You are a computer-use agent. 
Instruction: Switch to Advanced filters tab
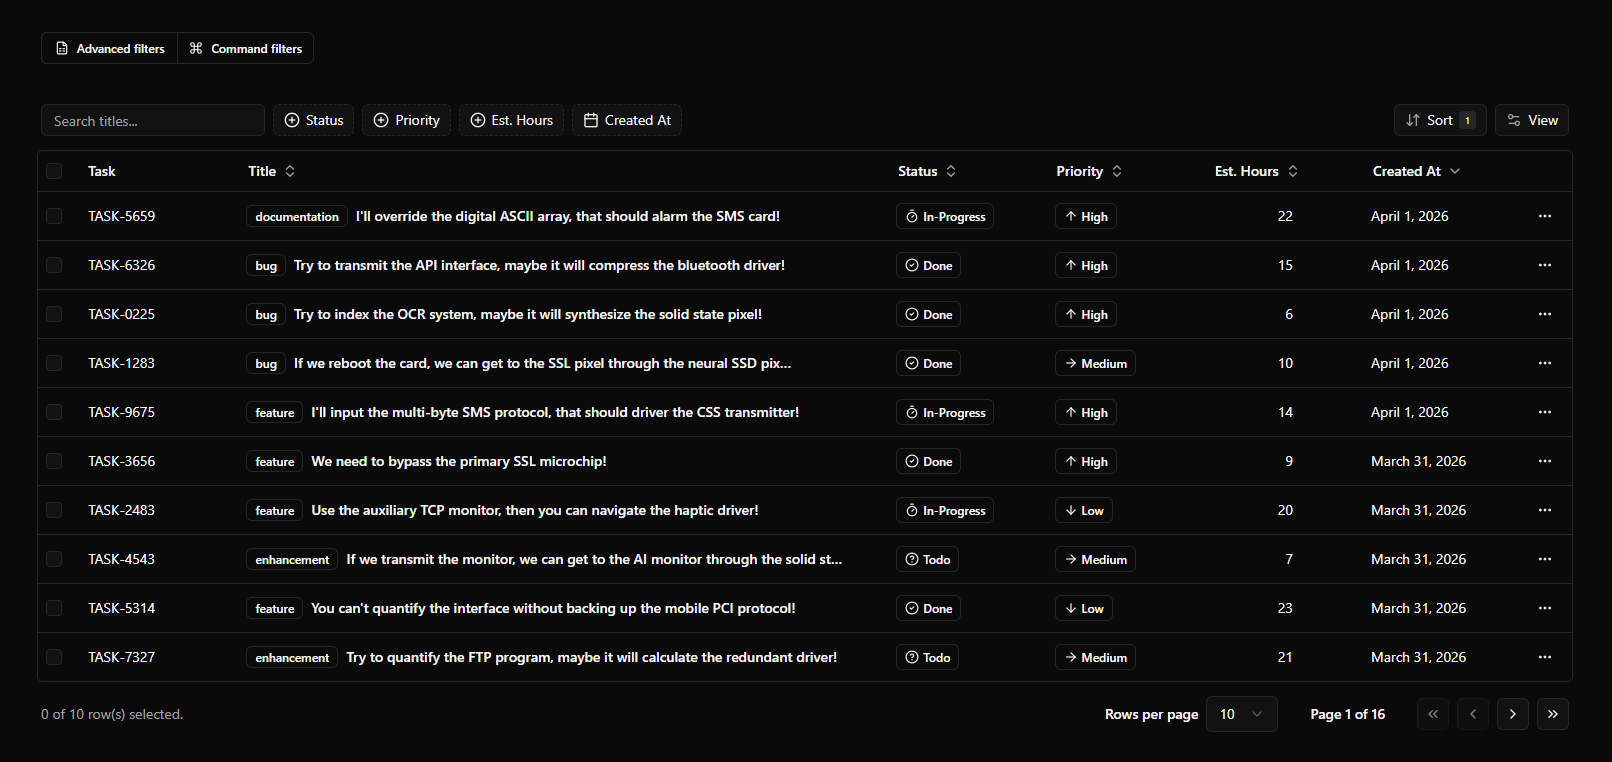tap(110, 48)
